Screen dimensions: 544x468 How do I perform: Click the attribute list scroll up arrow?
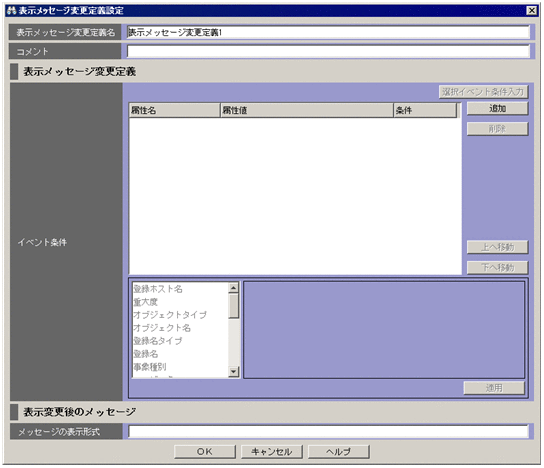pos(233,288)
